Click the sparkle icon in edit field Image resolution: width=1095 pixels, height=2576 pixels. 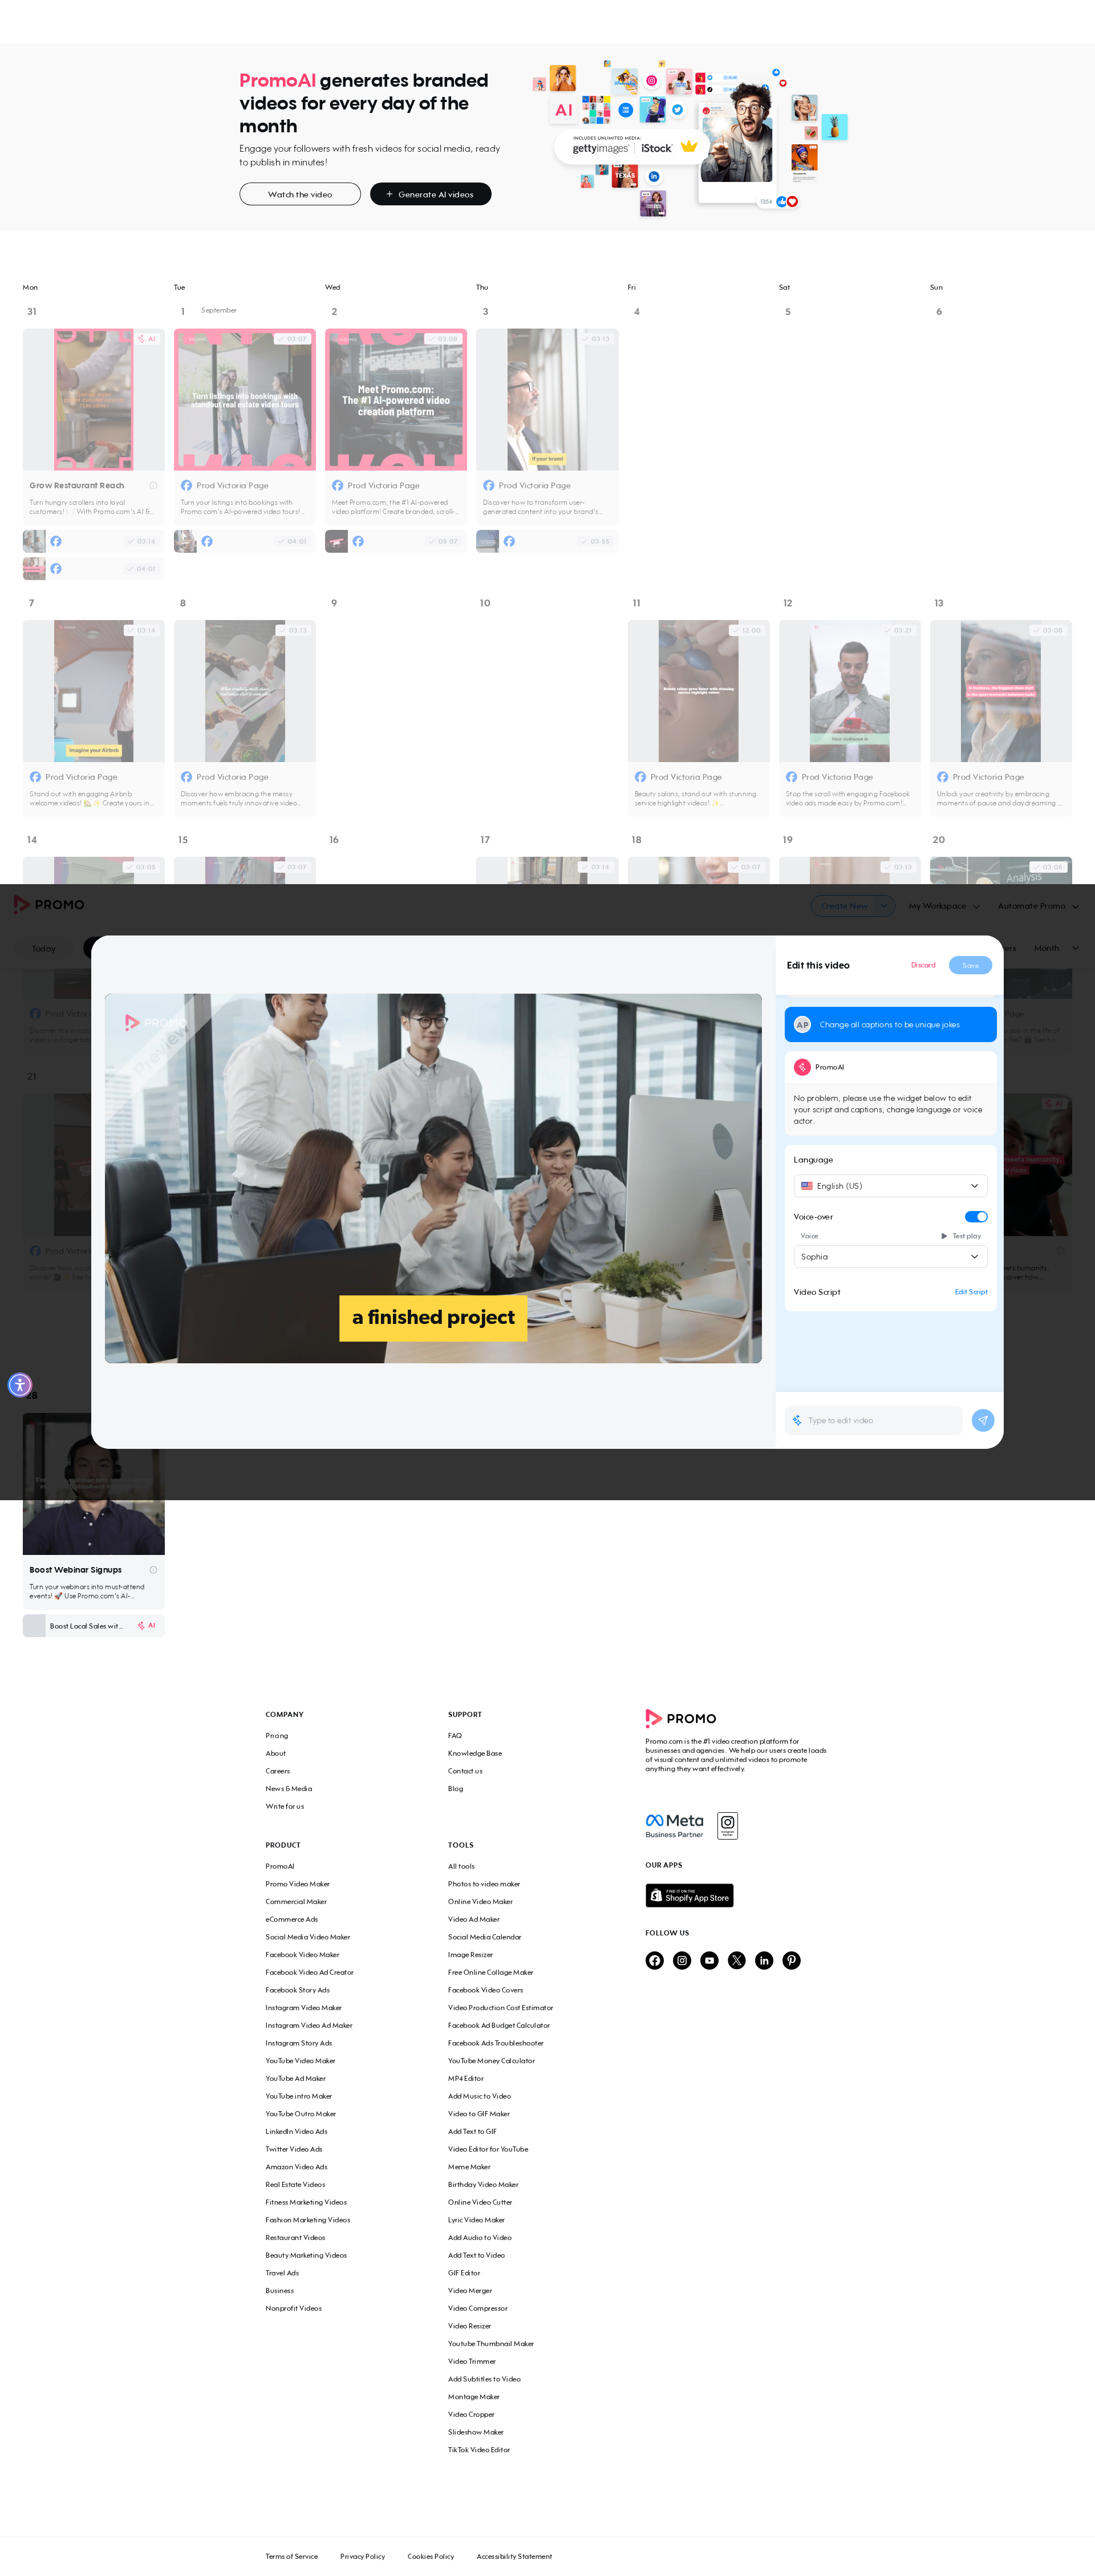797,1420
